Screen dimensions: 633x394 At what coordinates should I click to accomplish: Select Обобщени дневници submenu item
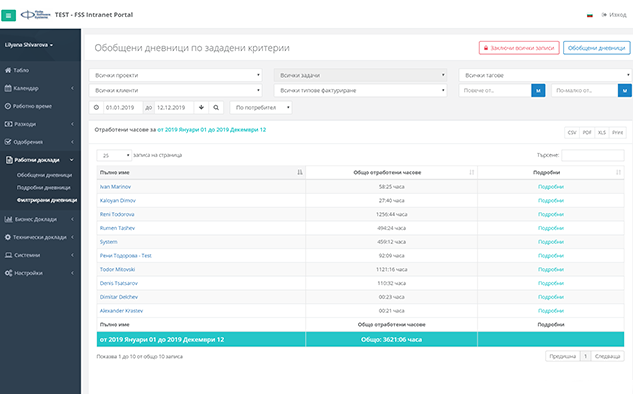click(44, 175)
